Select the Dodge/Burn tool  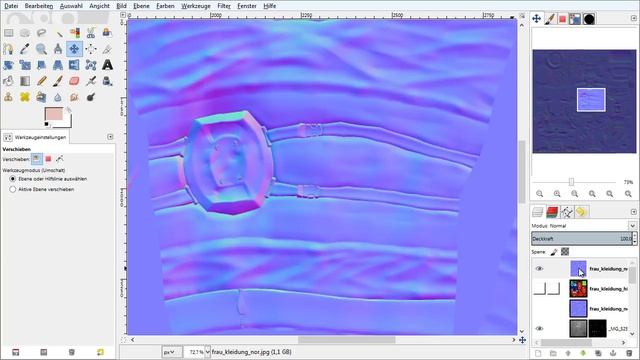[91, 97]
